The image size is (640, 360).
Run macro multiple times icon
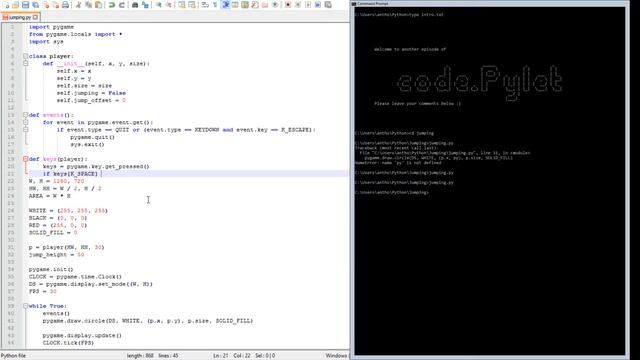[318, 5]
